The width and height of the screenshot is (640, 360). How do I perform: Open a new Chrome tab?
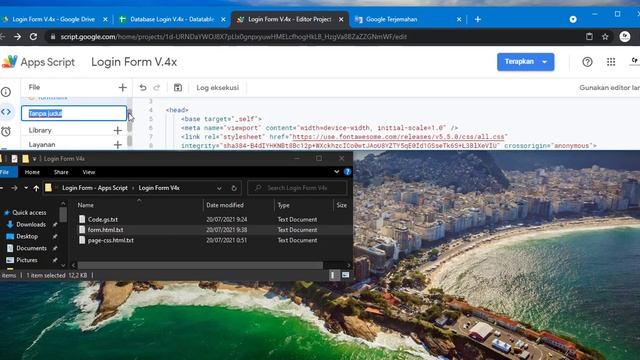(478, 19)
